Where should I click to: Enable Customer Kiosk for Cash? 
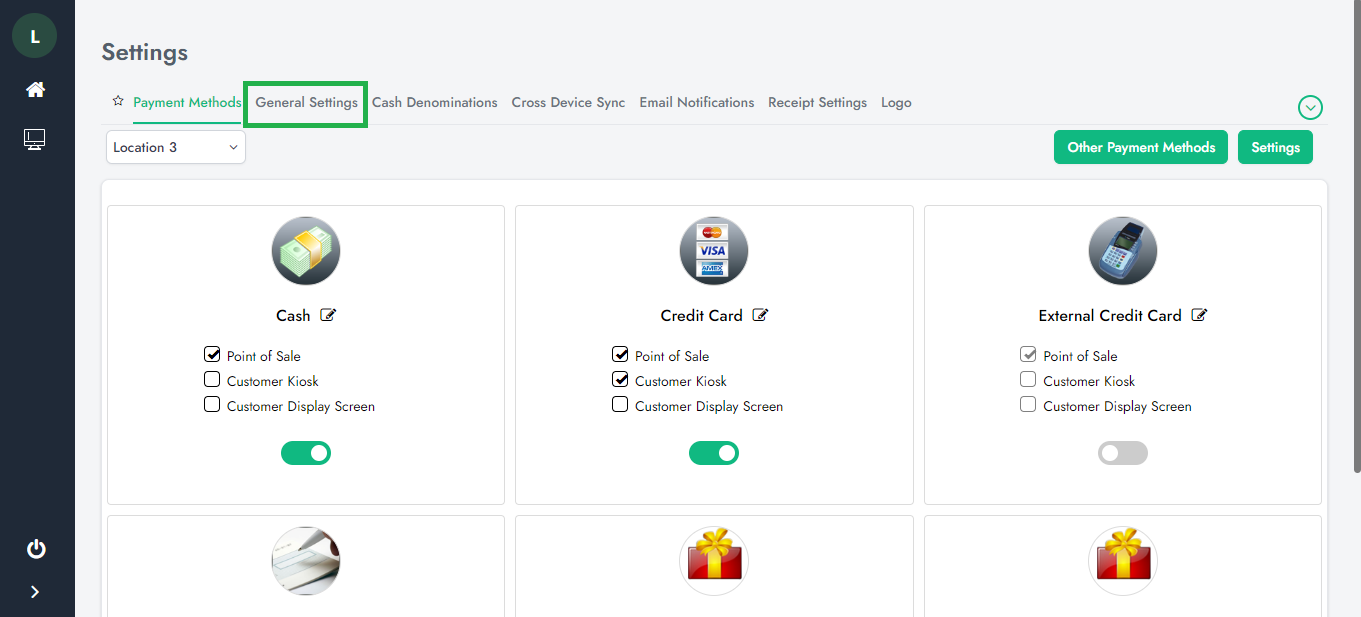[x=212, y=380]
